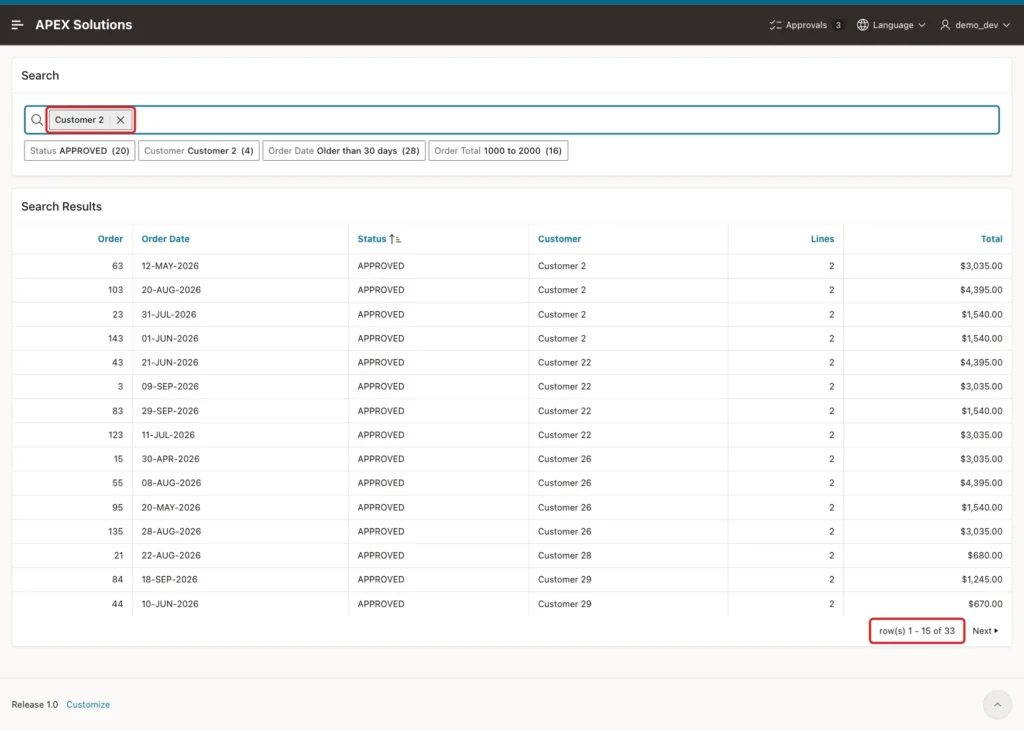Sort by the Lines column header

click(822, 239)
